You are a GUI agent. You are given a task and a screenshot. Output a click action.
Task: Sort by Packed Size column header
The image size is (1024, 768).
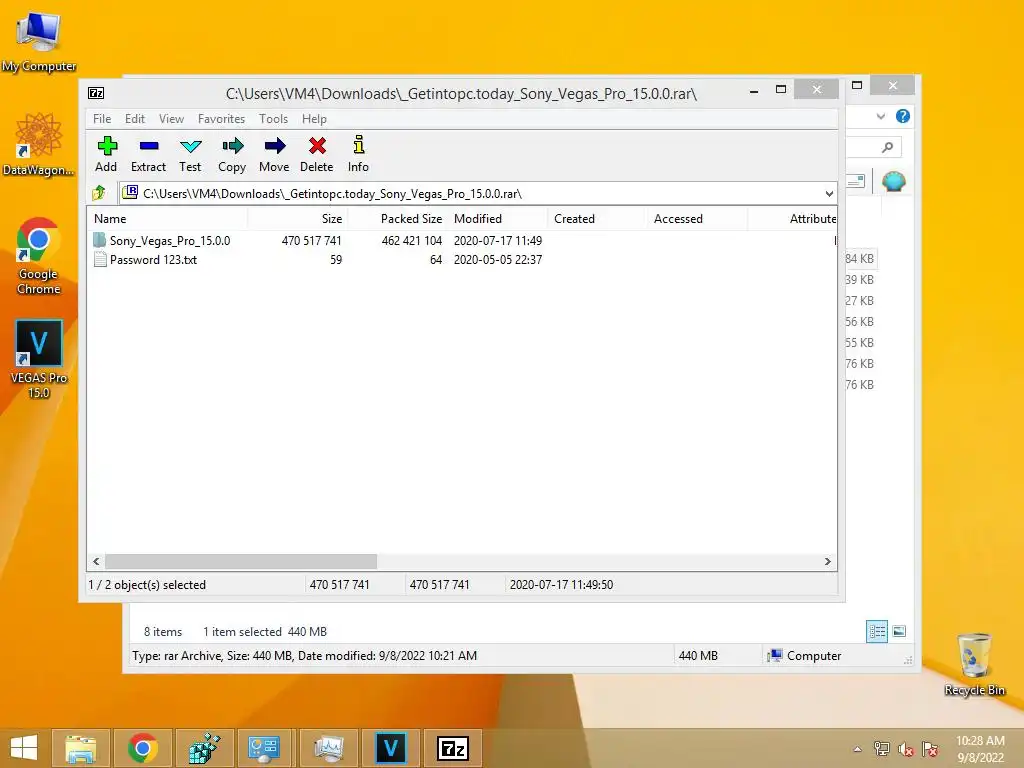point(397,219)
